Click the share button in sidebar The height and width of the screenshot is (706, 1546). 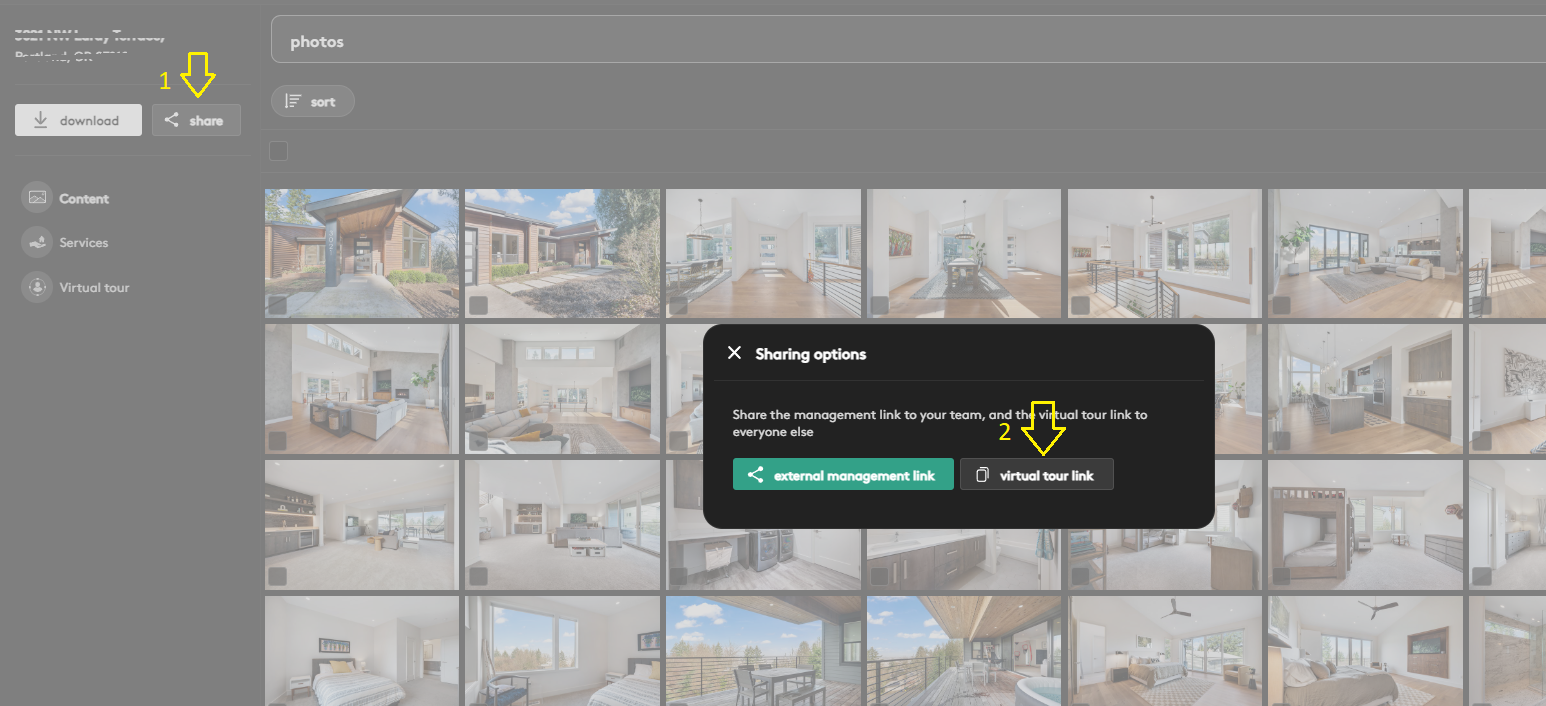pyautogui.click(x=196, y=120)
